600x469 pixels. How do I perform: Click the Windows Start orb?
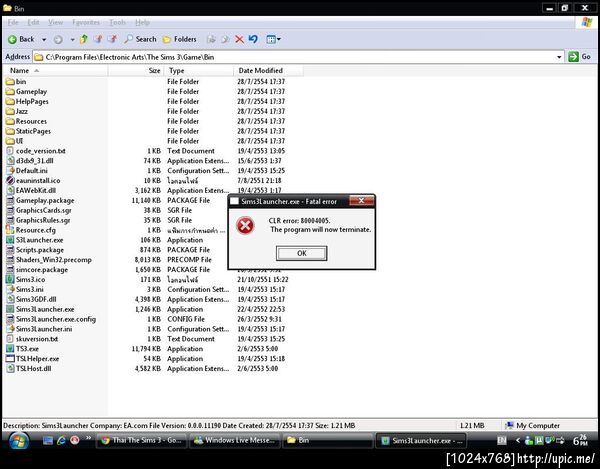(x=18, y=441)
